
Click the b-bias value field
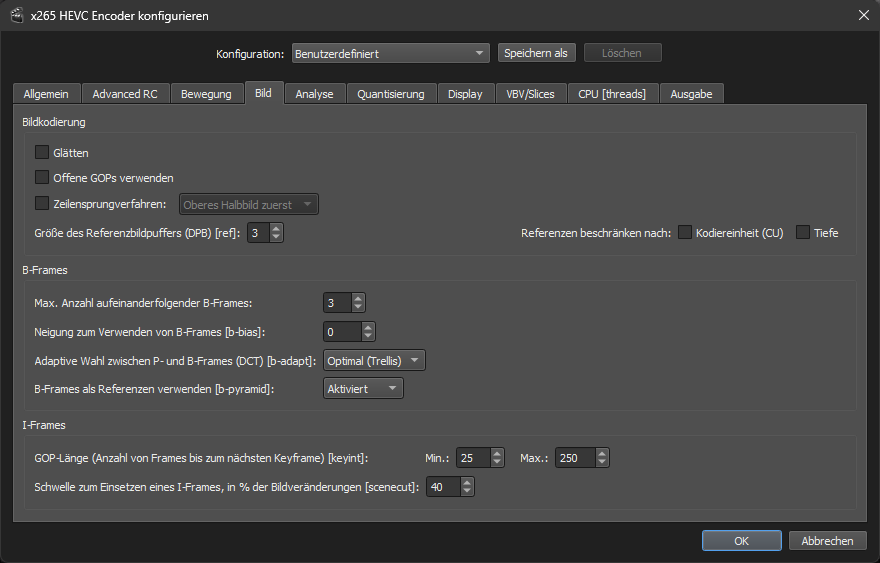coord(342,332)
